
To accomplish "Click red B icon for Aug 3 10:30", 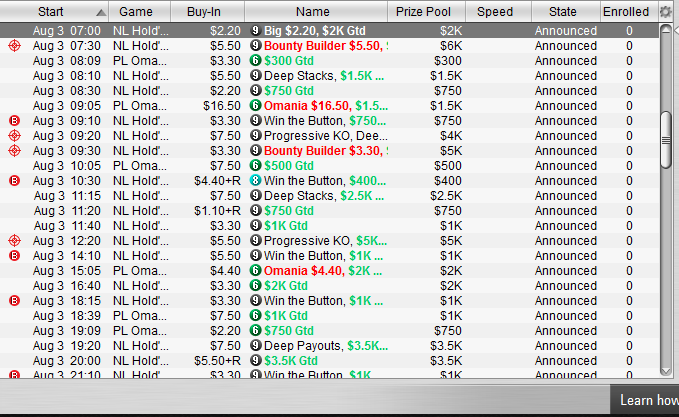I will 14,181.
